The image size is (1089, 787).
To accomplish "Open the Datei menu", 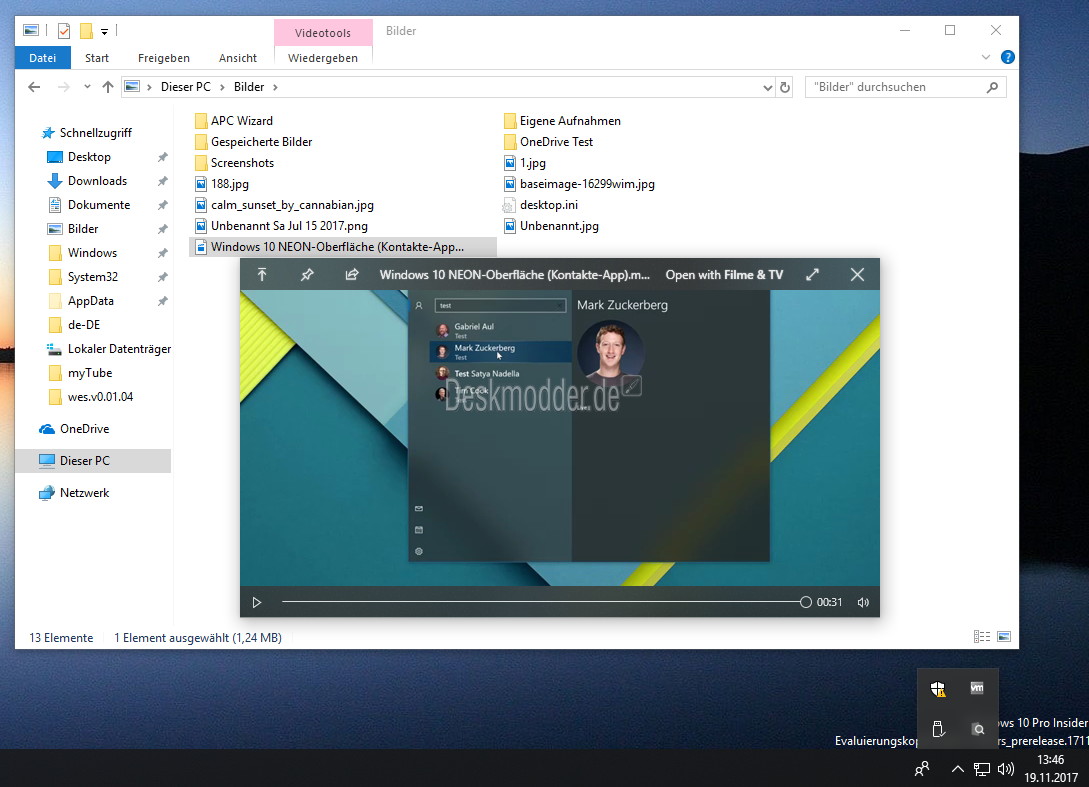I will (x=42, y=58).
